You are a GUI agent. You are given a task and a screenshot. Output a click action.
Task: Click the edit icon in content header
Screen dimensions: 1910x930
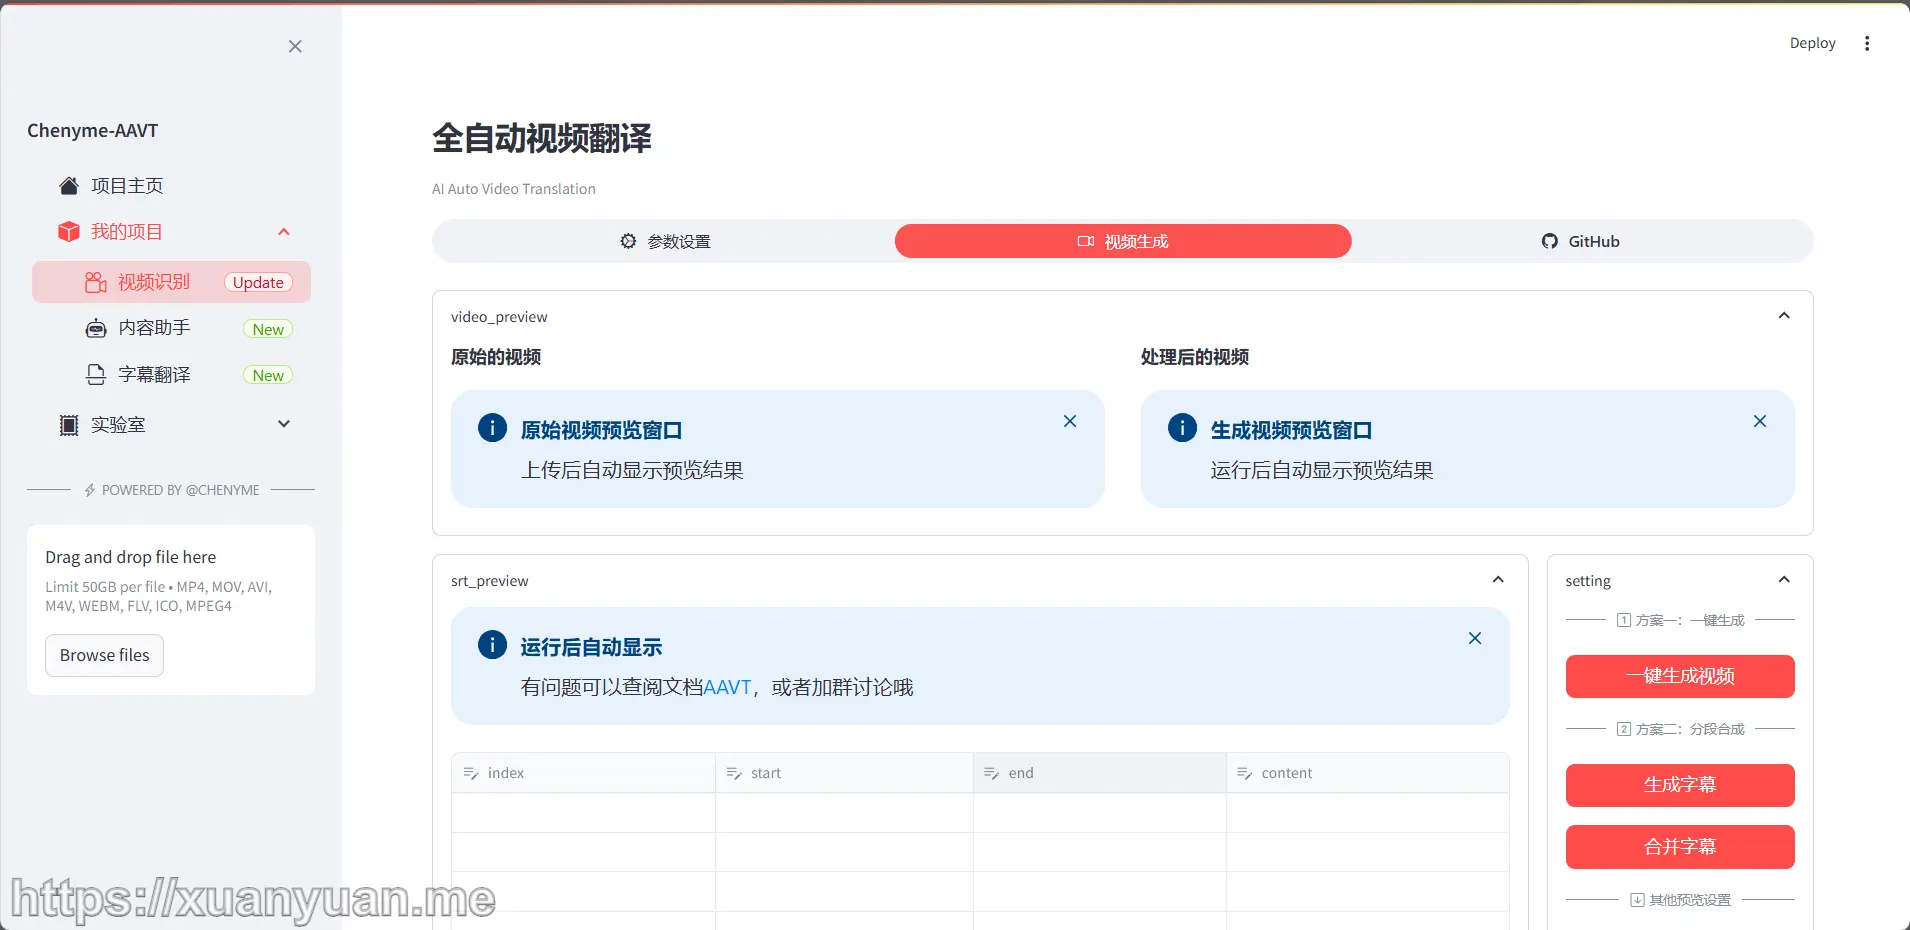point(1245,773)
